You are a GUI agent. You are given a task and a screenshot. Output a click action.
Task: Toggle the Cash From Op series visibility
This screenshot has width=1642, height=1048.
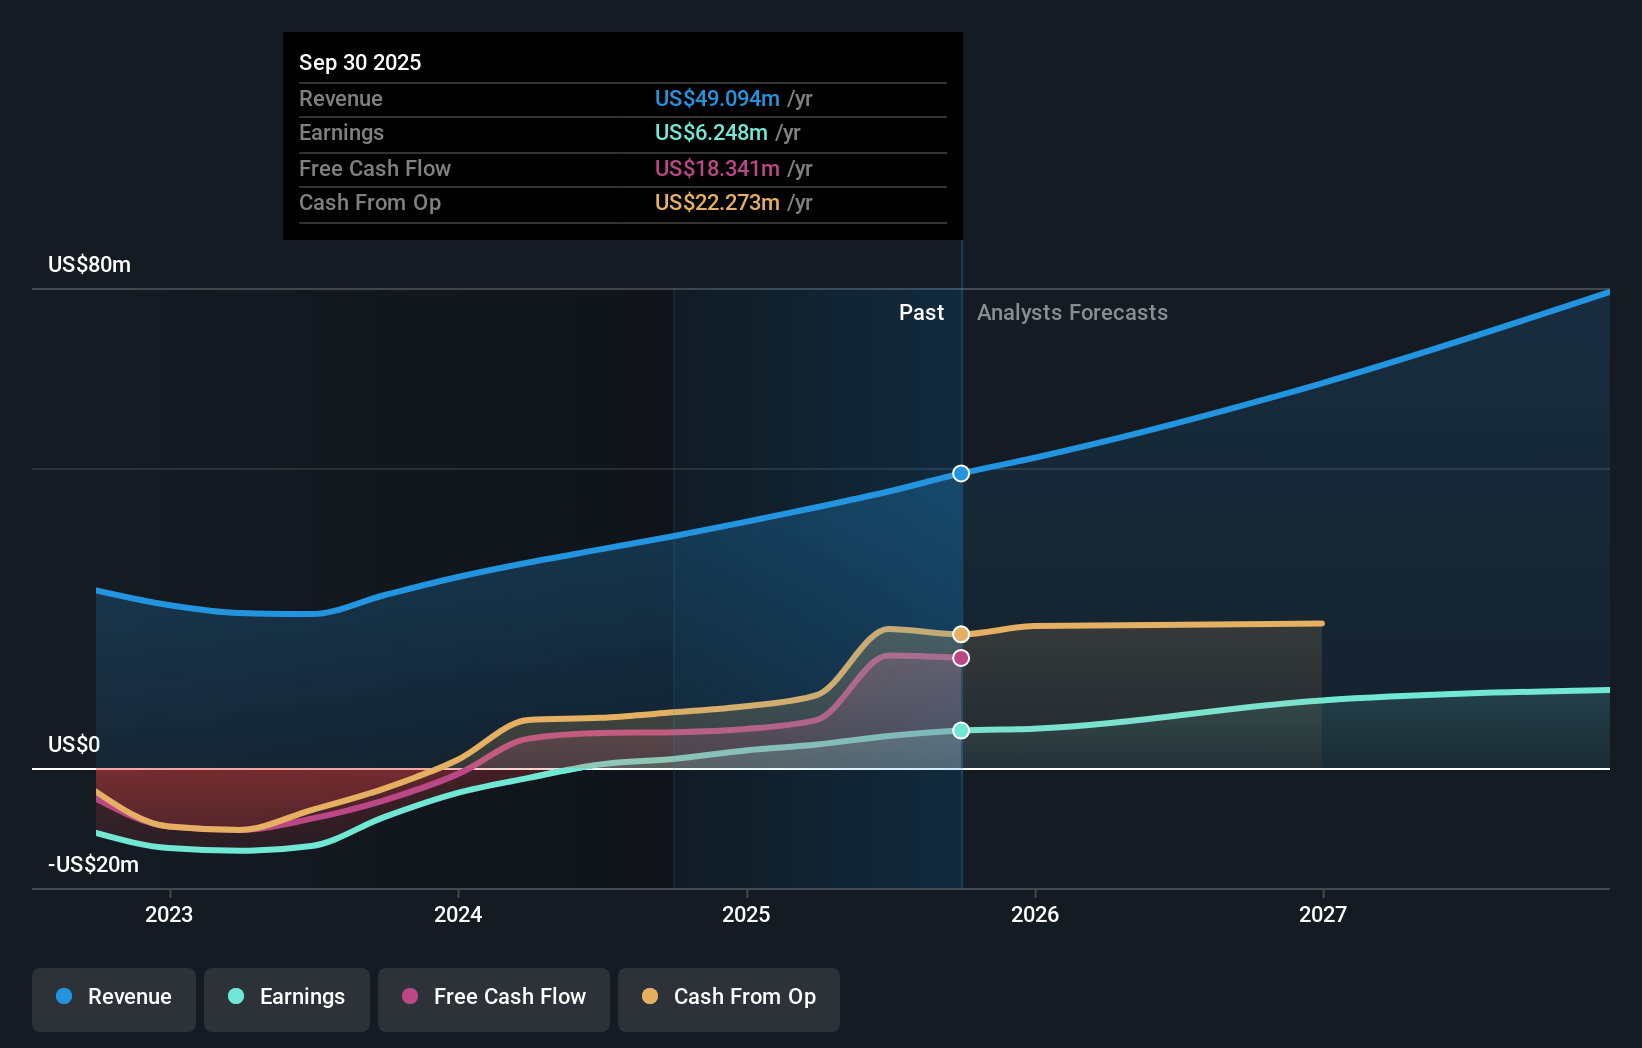pyautogui.click(x=728, y=997)
